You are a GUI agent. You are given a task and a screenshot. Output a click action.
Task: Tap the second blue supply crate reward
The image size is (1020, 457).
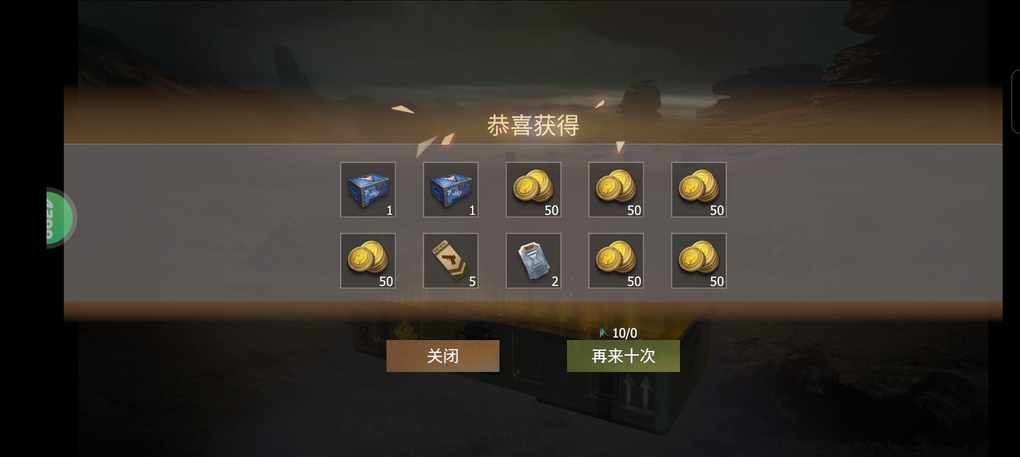tap(450, 189)
